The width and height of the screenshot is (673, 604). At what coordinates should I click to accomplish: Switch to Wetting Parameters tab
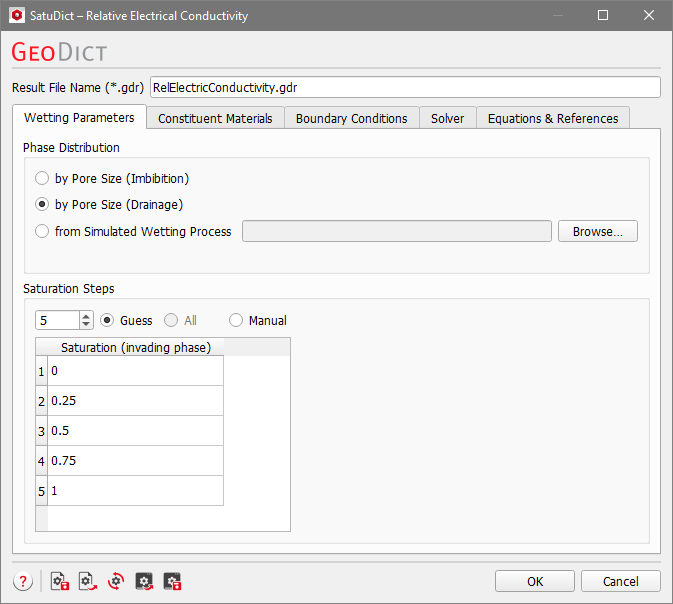79,117
